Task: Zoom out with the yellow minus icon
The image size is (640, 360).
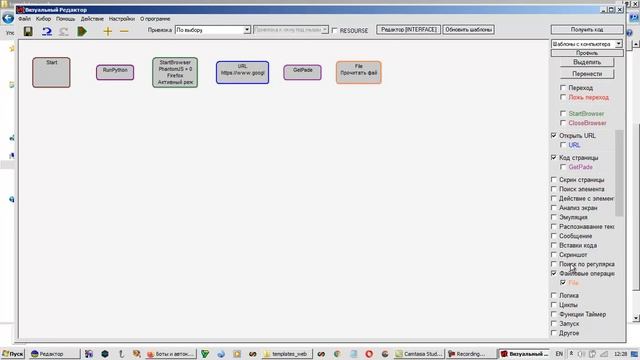Action: click(x=124, y=31)
